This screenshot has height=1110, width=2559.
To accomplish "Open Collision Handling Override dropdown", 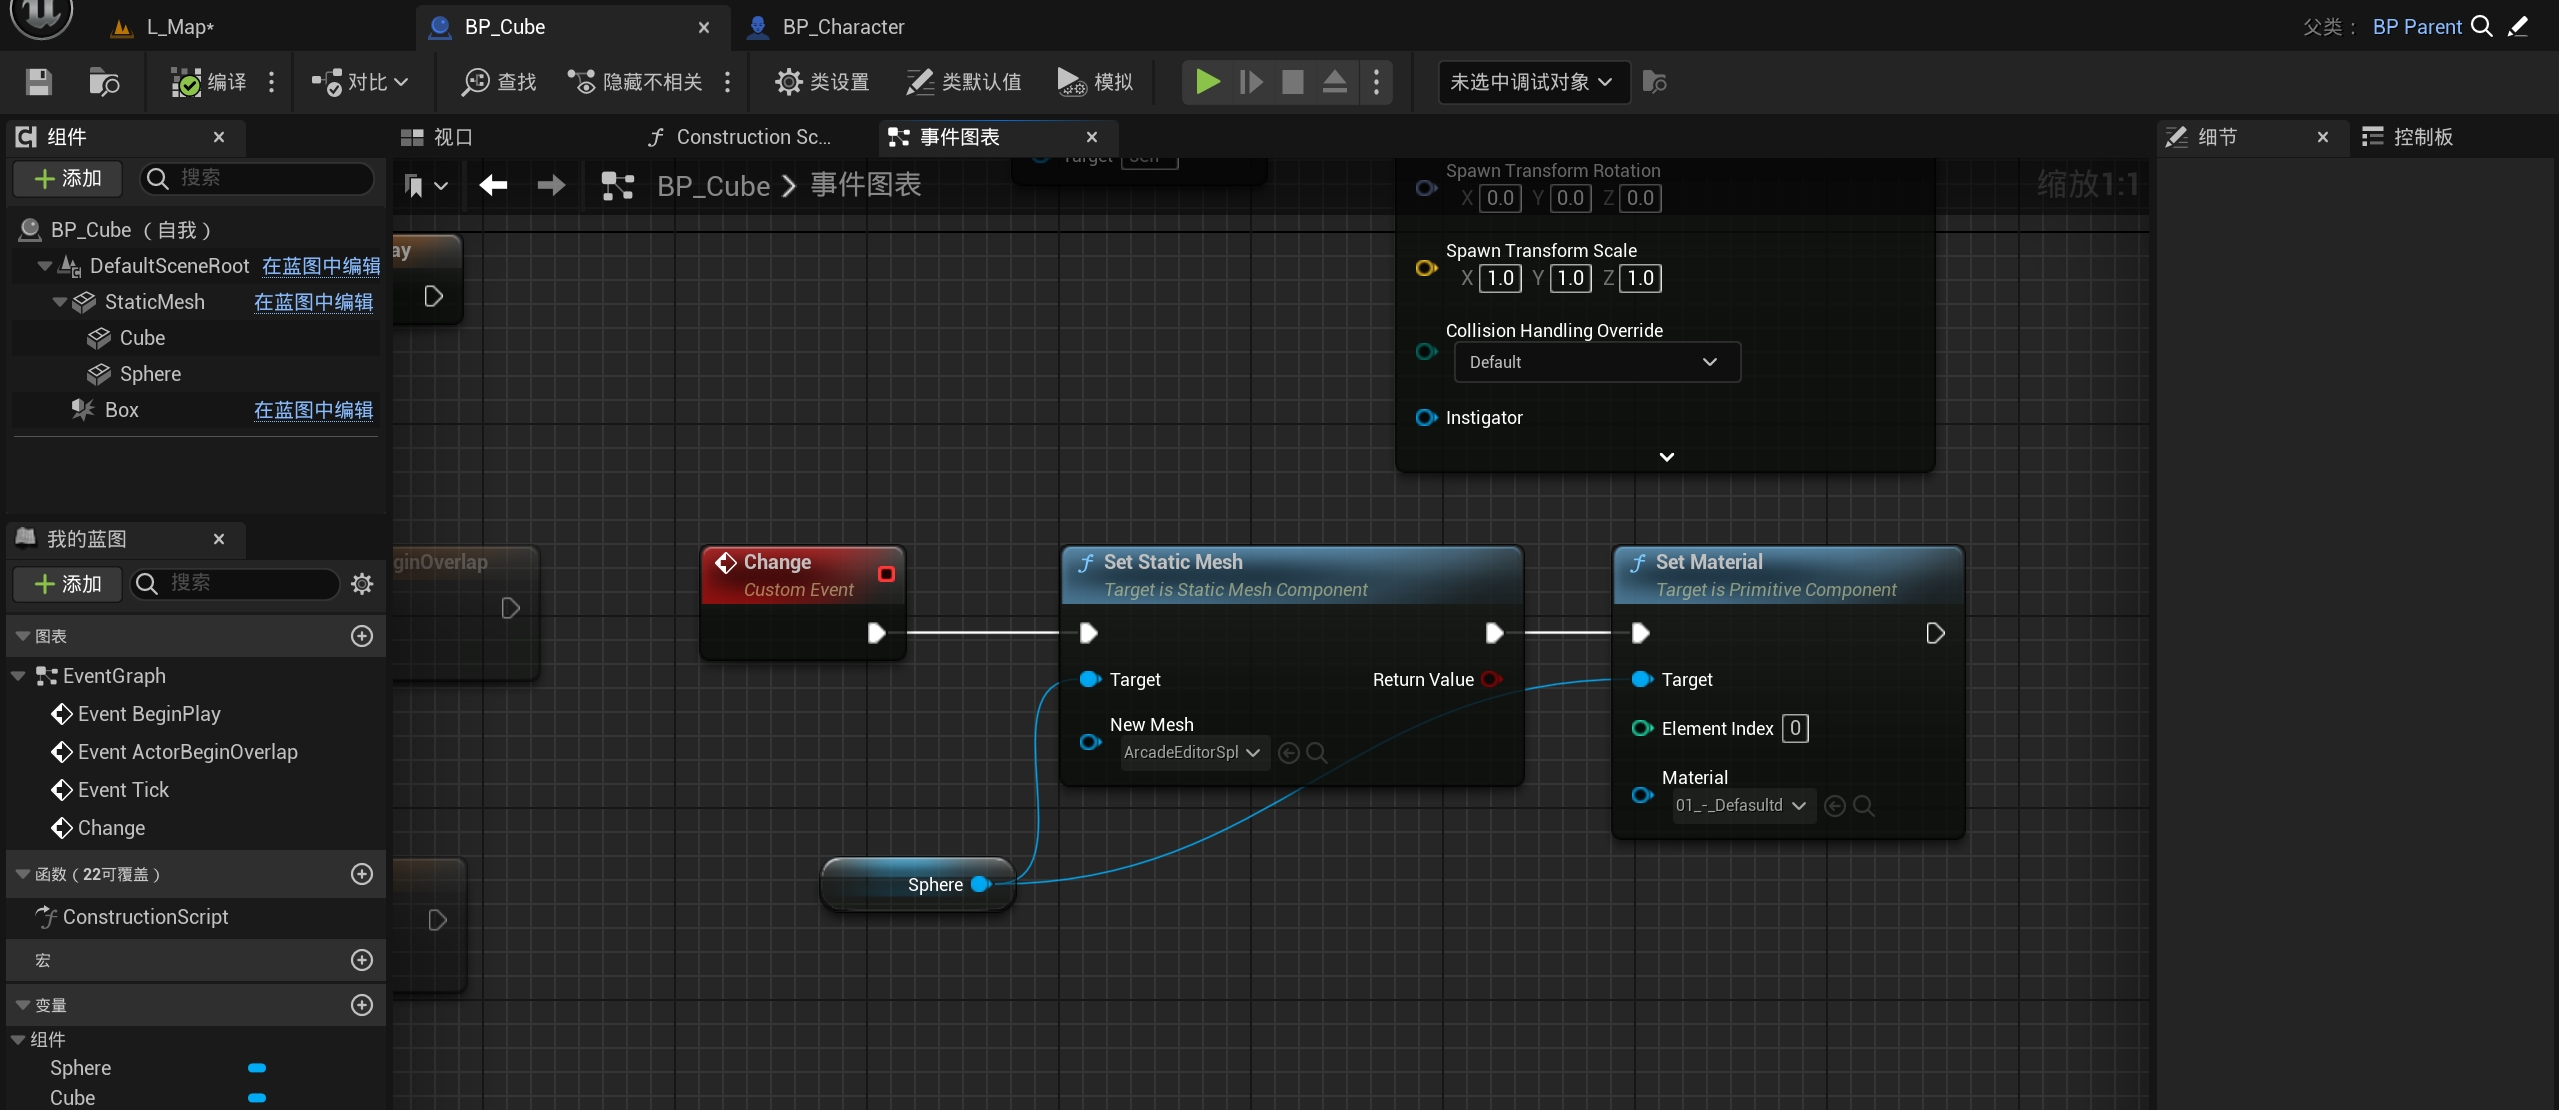I will (1596, 362).
